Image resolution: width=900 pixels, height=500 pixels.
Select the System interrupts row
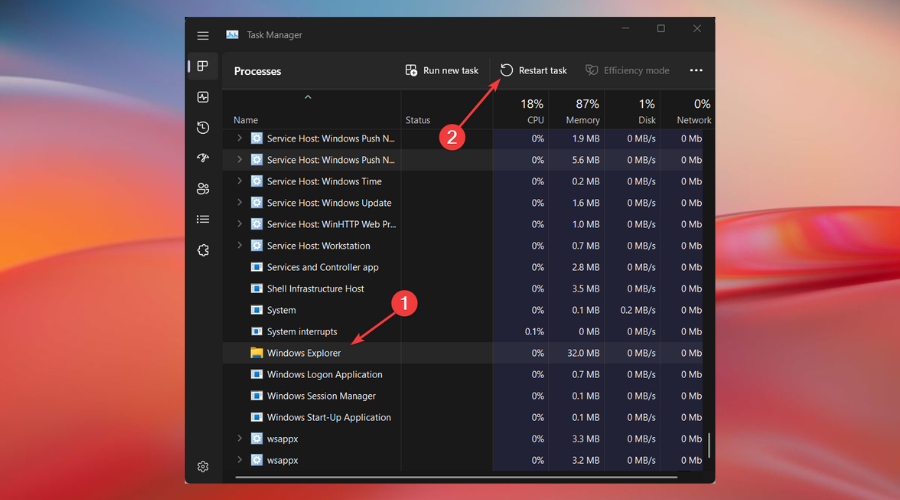463,331
